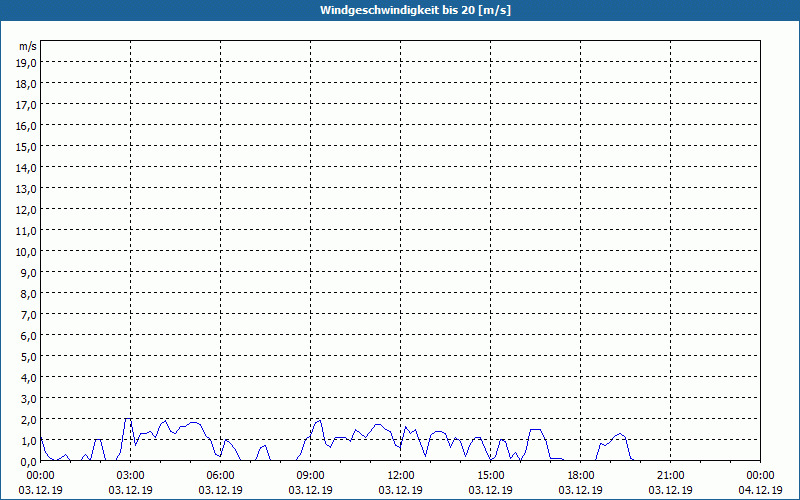Select the 06:00 time axis label
The width and height of the screenshot is (800, 500).
coord(221,476)
